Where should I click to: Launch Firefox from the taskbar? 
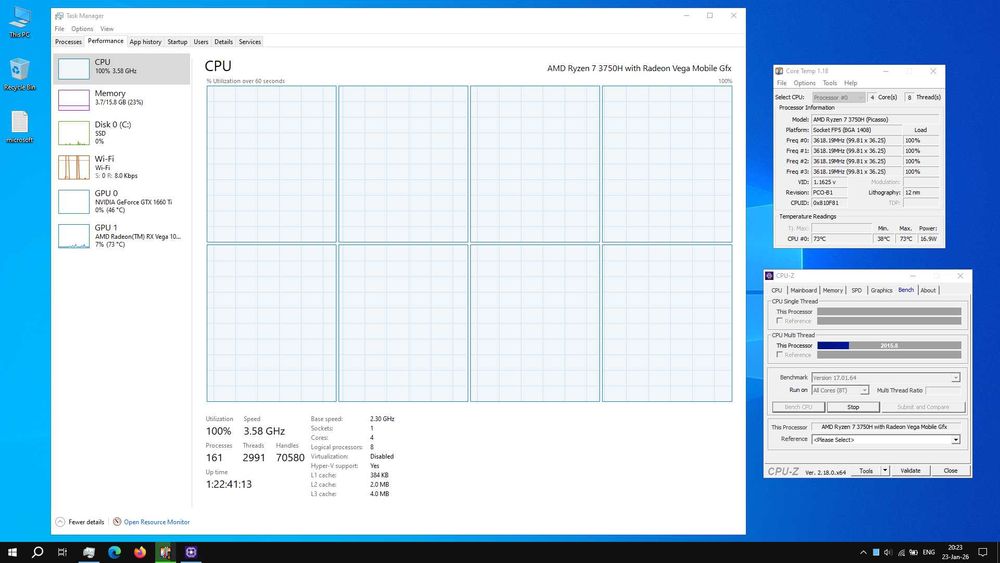(140, 552)
